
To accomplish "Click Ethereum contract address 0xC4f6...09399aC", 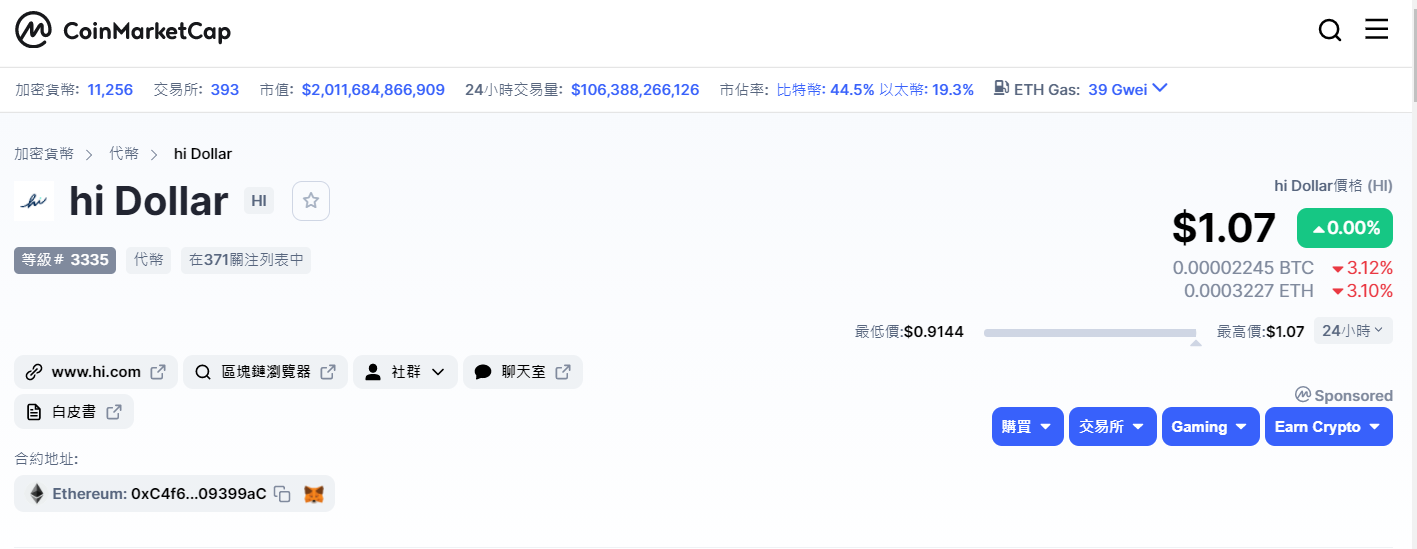I will 199,494.
